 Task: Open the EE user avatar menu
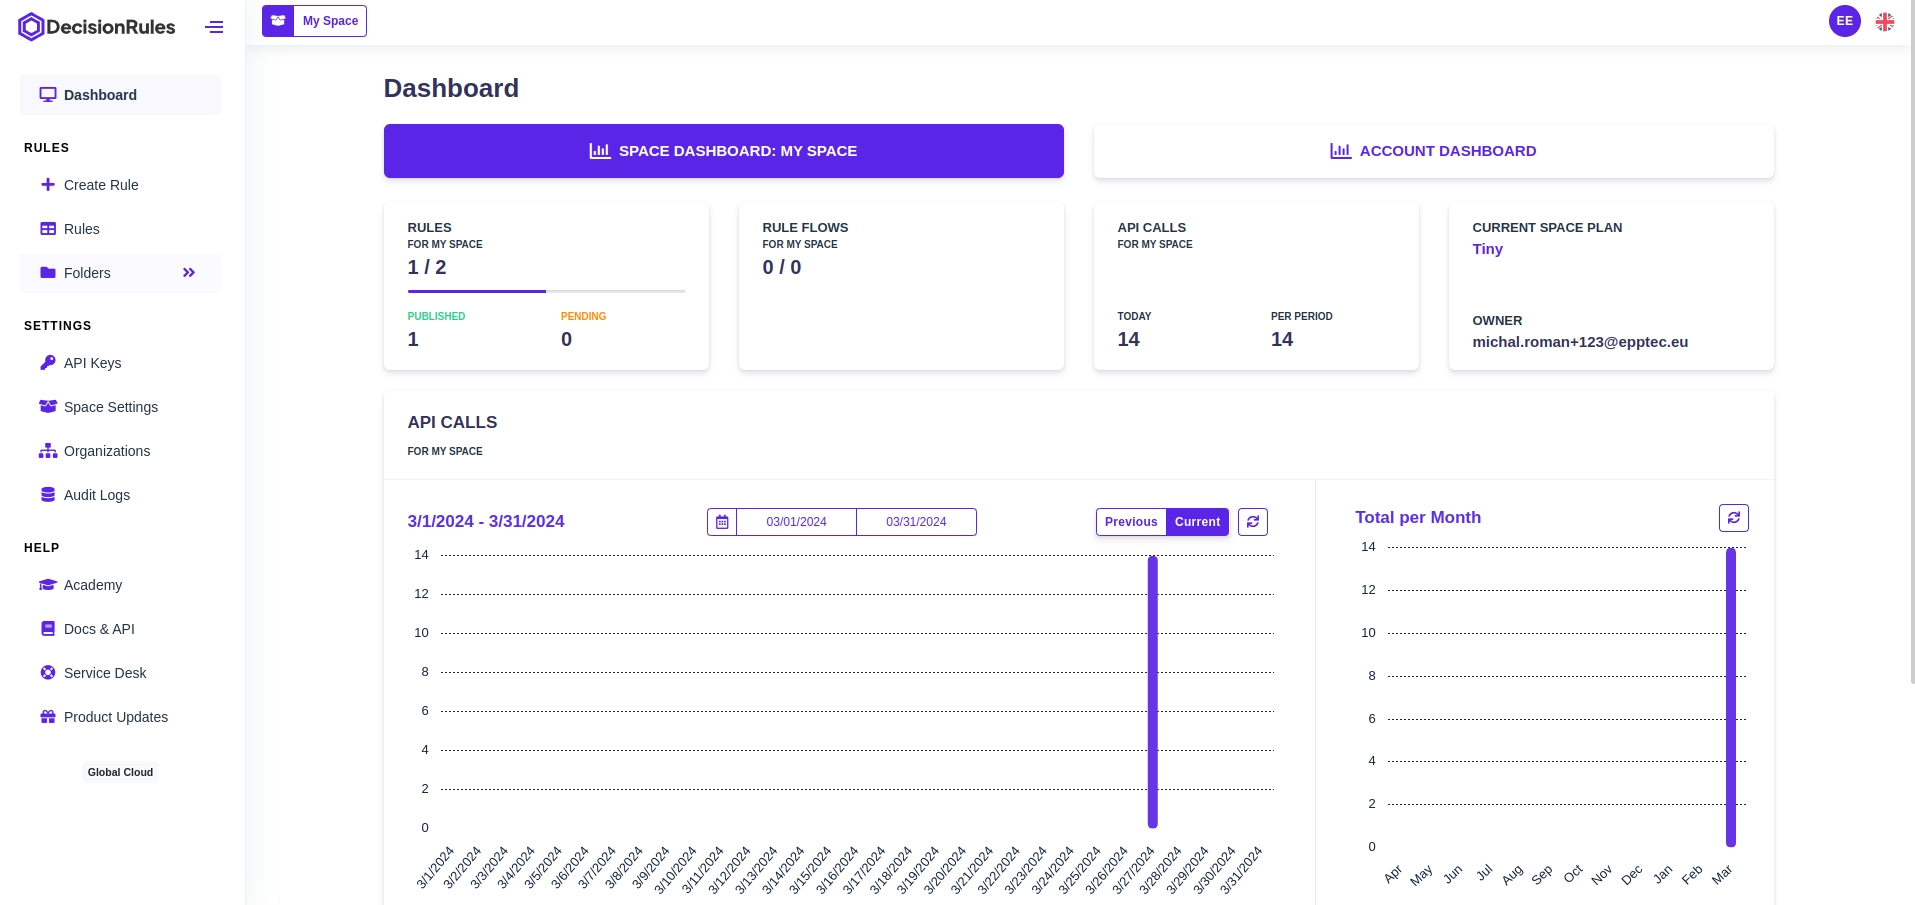(1844, 21)
